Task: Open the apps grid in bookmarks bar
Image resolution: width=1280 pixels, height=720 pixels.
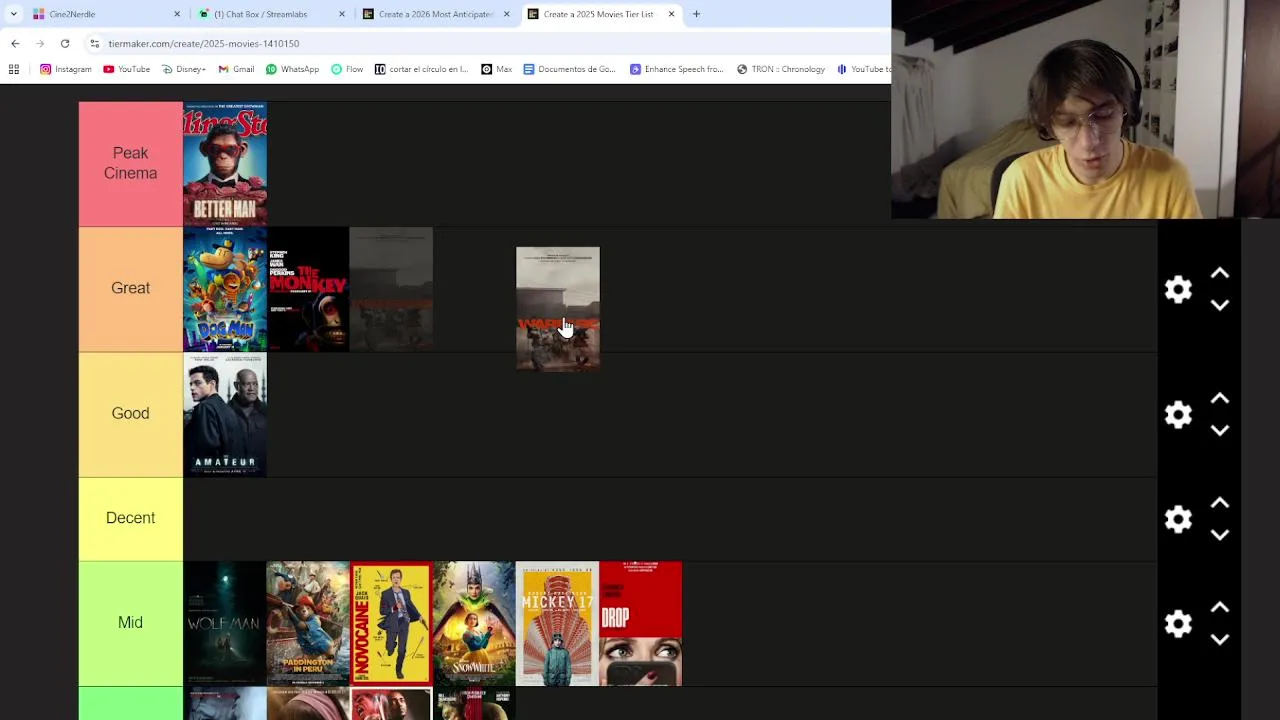Action: coord(14,69)
